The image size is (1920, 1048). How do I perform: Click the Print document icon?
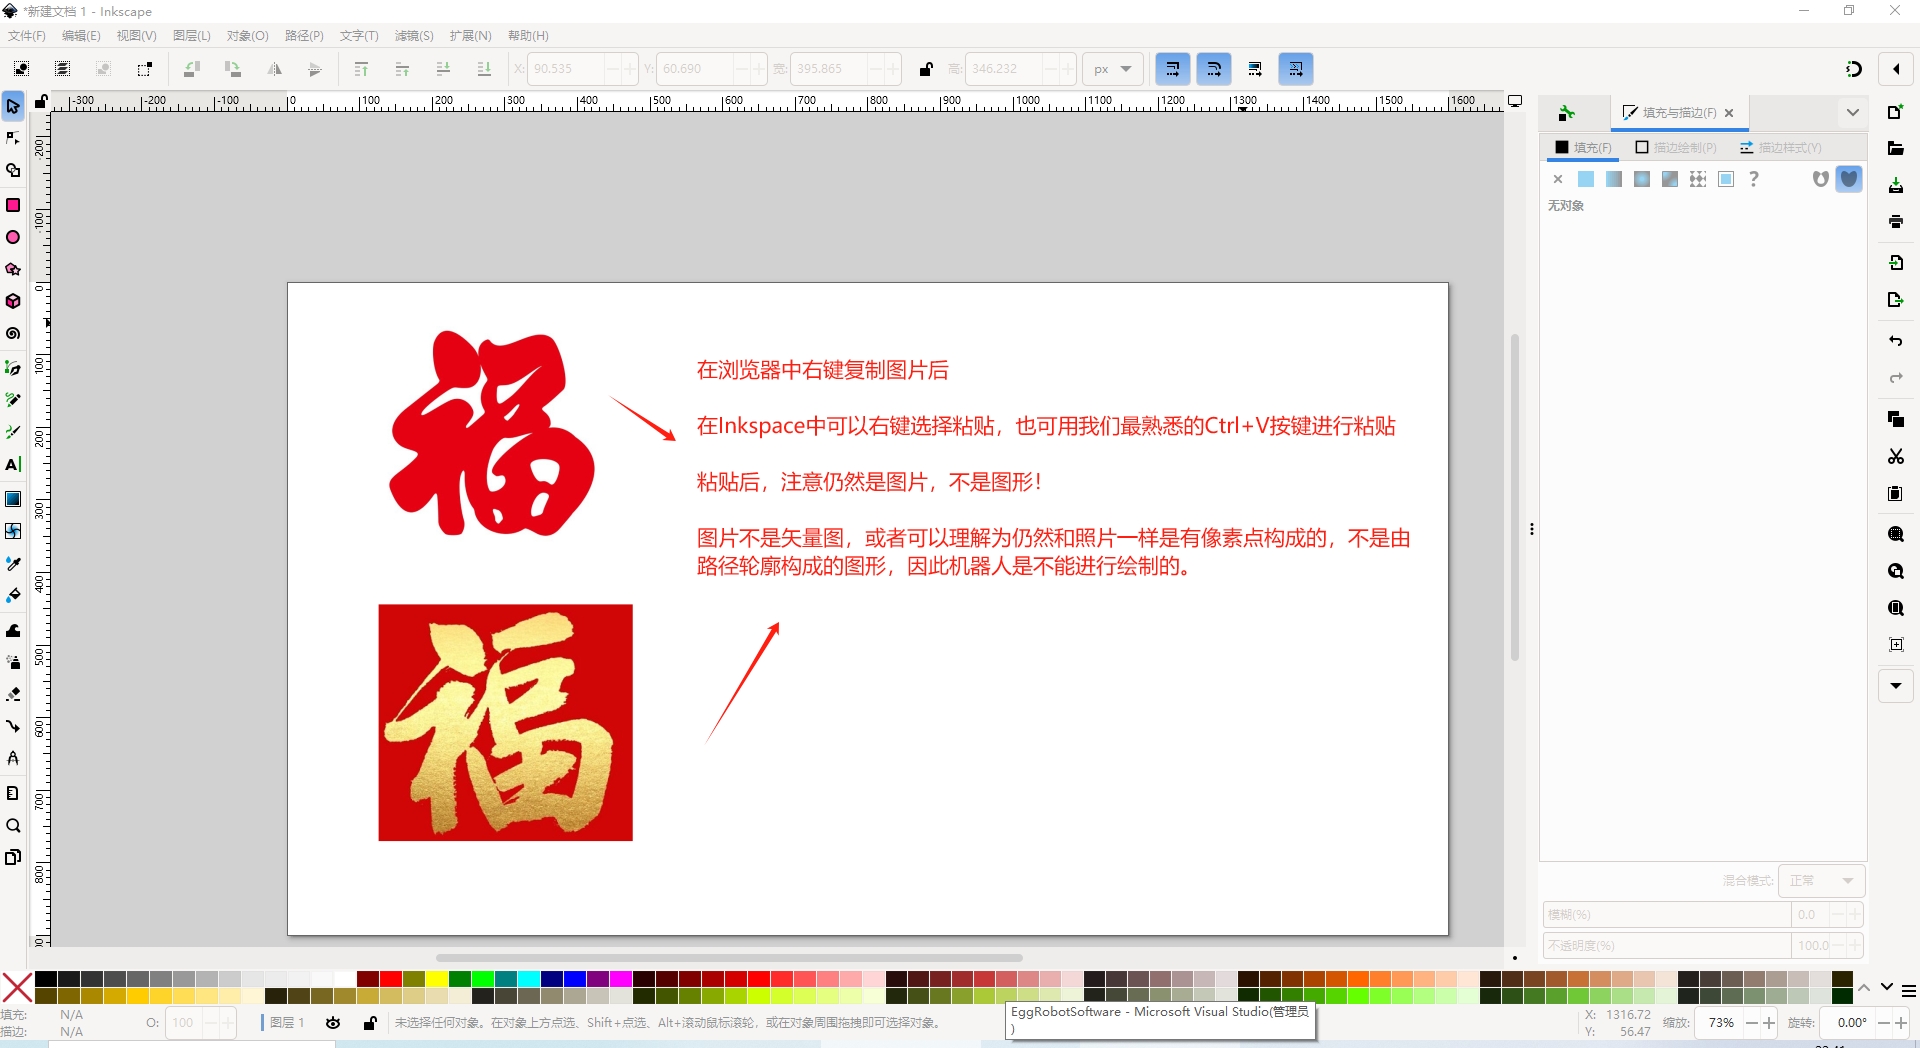1895,222
